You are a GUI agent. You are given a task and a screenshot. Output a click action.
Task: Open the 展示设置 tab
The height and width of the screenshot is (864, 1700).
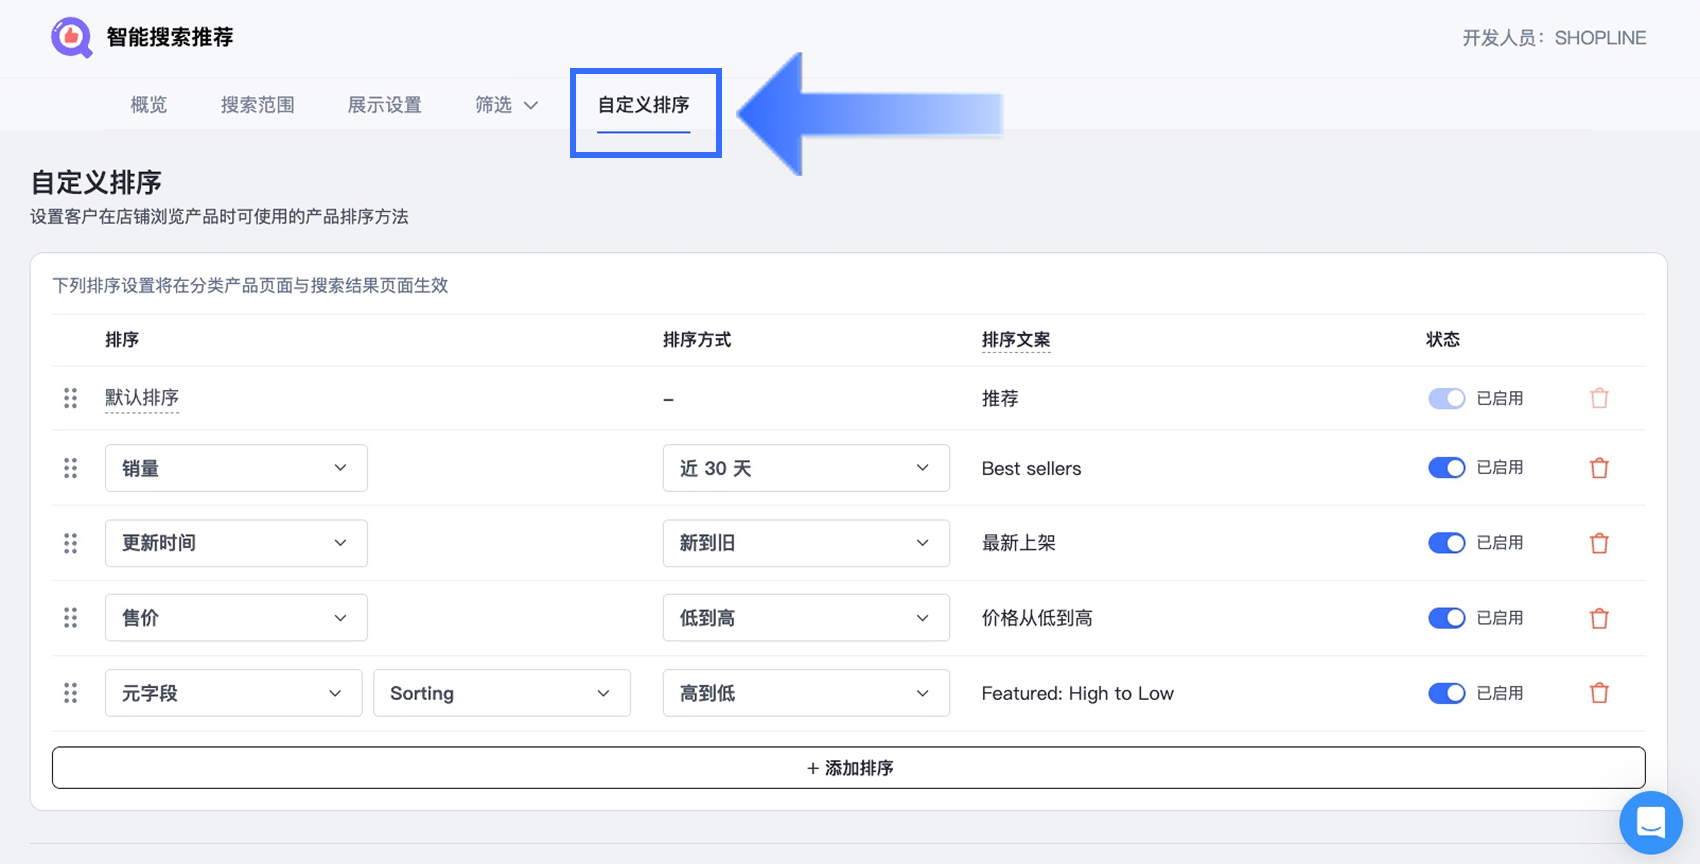pyautogui.click(x=384, y=105)
